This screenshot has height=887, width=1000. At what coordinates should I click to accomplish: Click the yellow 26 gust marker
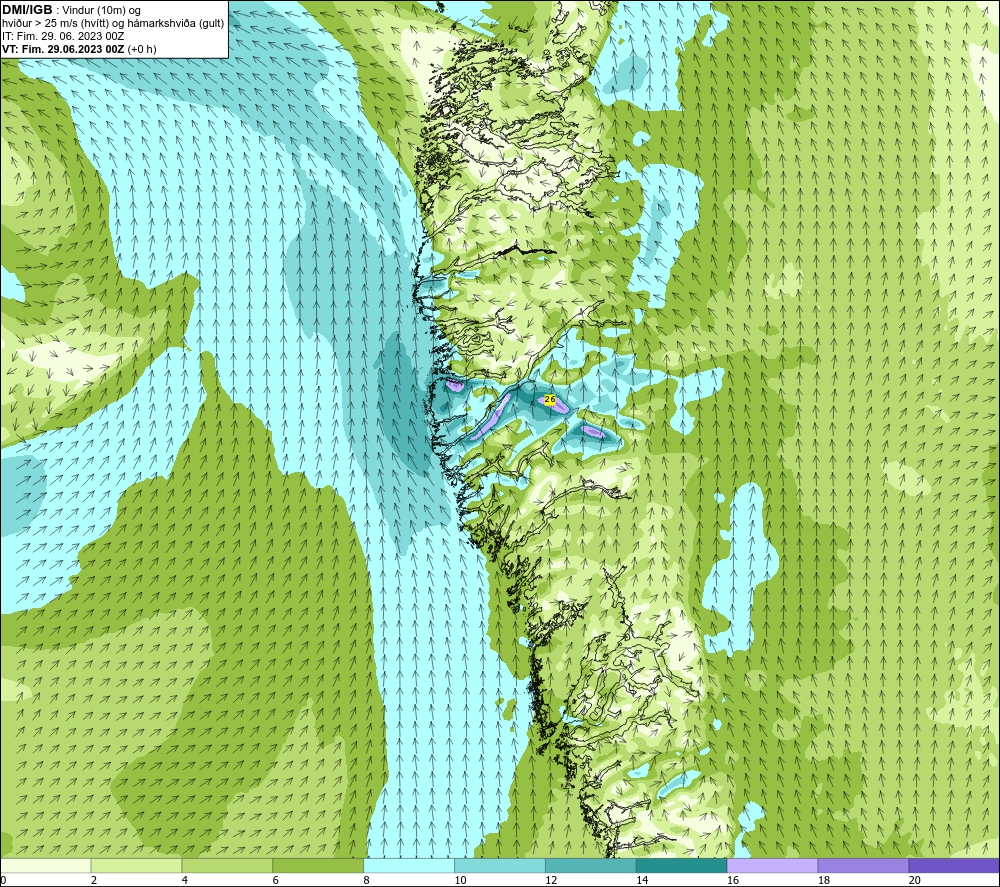click(x=550, y=399)
